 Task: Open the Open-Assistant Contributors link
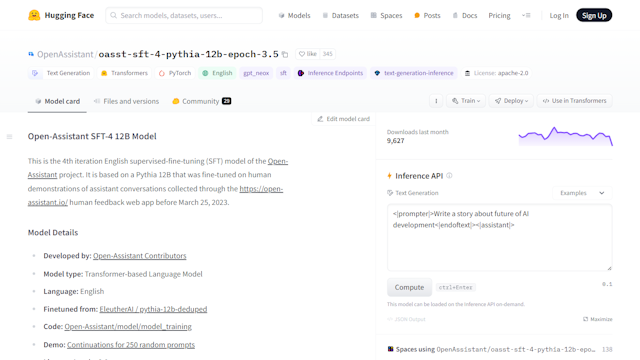point(140,256)
